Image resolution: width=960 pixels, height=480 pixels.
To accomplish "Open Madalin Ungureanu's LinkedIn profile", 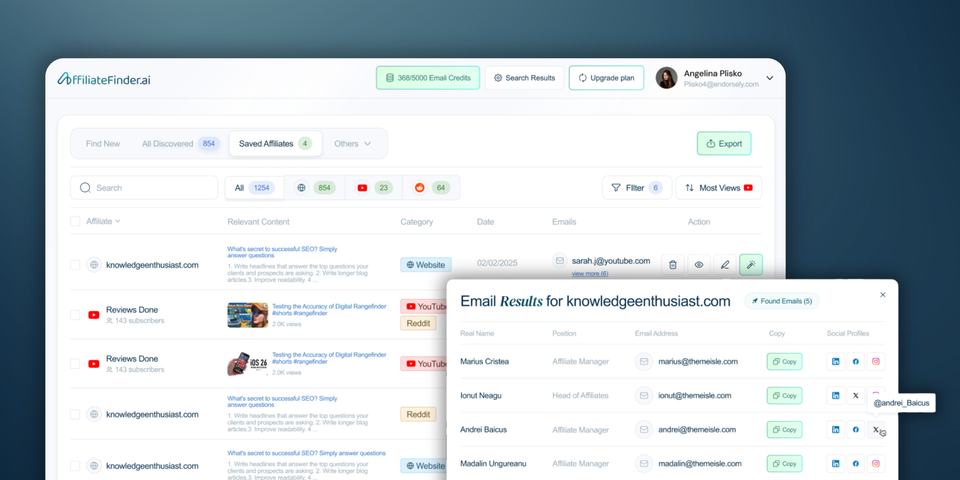I will pyautogui.click(x=835, y=464).
